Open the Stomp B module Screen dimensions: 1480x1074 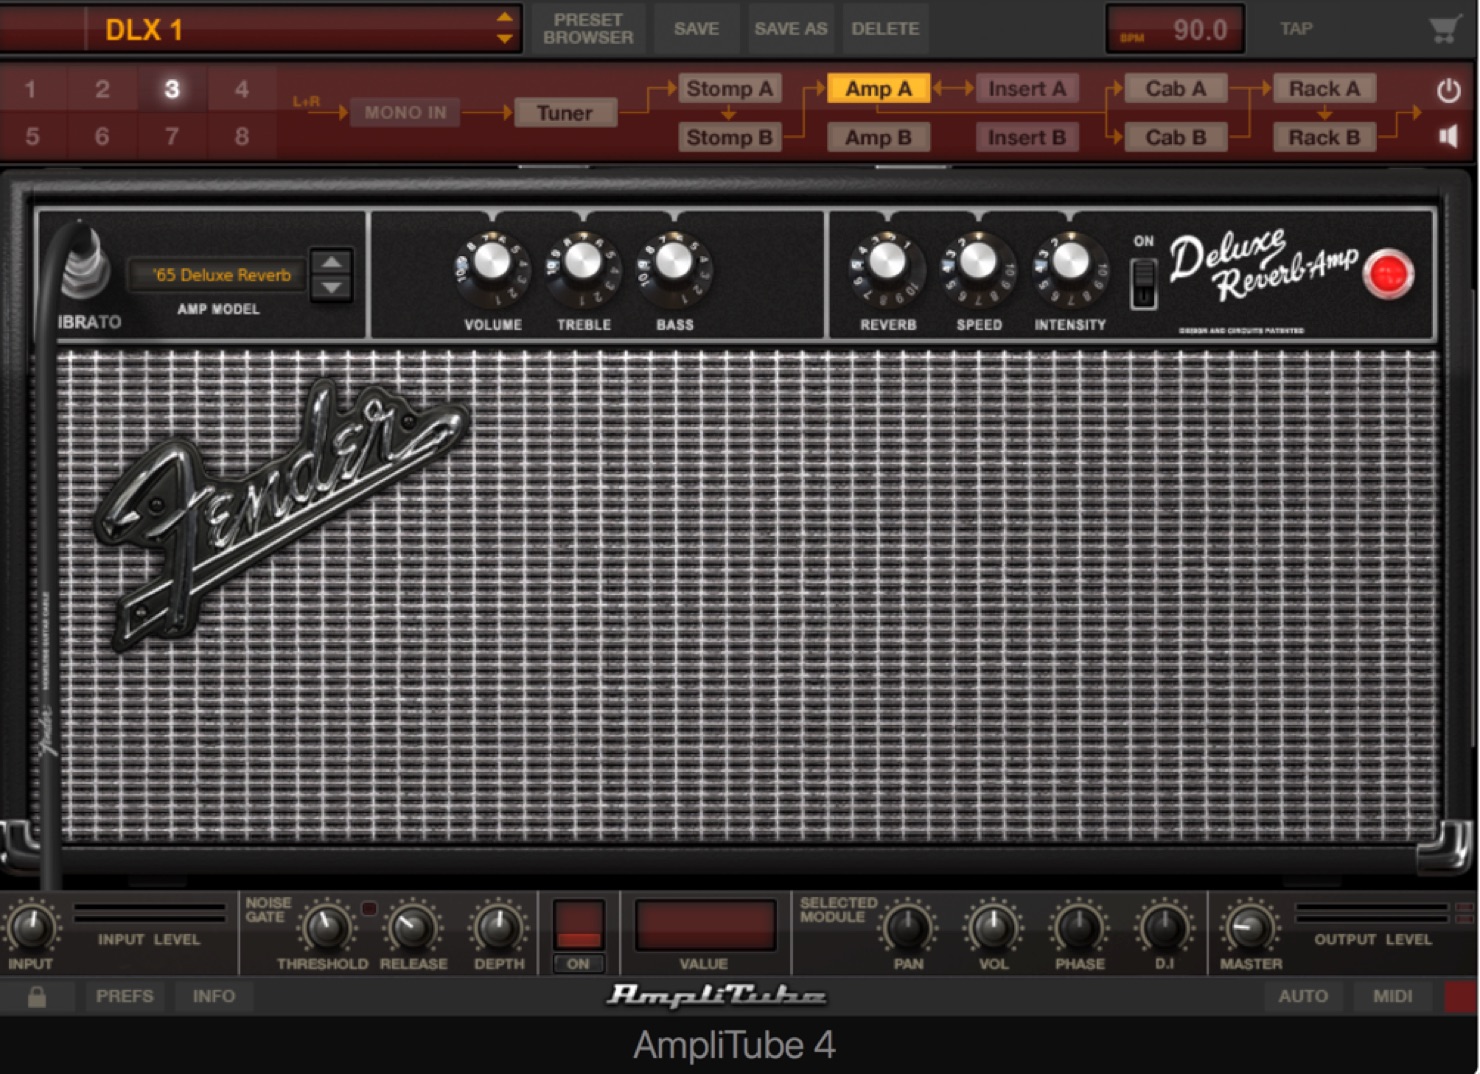point(729,138)
